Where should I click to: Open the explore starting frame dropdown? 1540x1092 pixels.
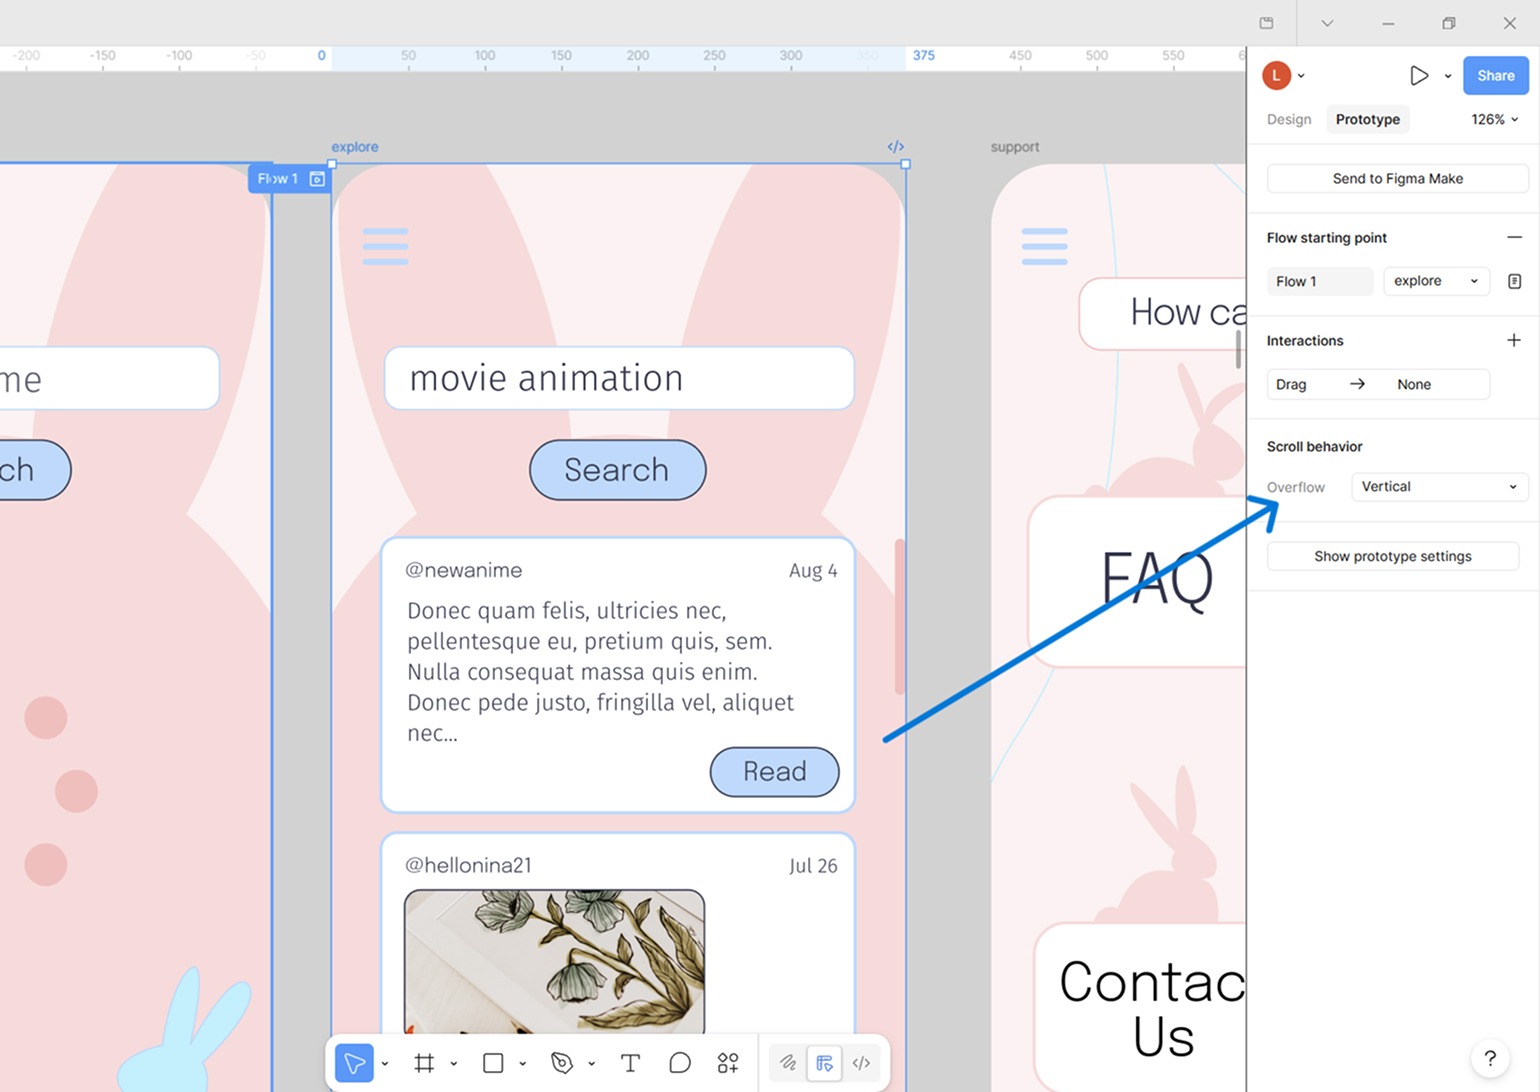pos(1436,281)
